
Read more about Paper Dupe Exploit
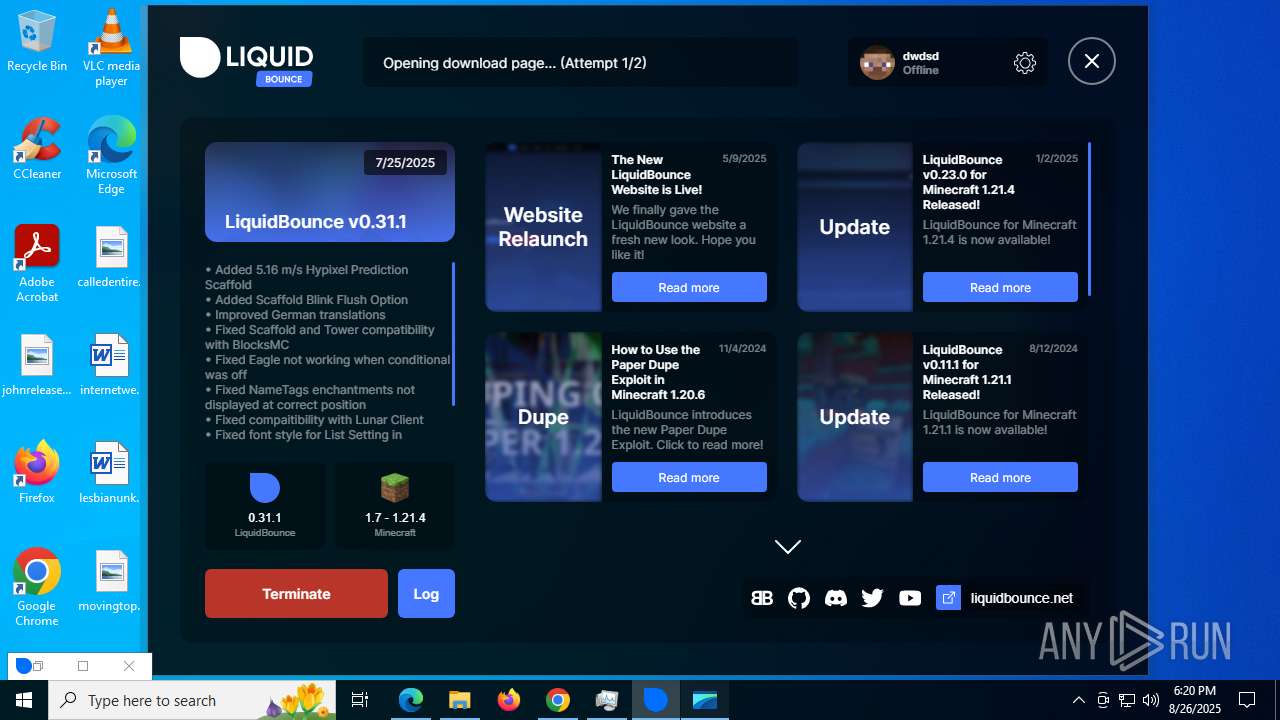click(689, 477)
